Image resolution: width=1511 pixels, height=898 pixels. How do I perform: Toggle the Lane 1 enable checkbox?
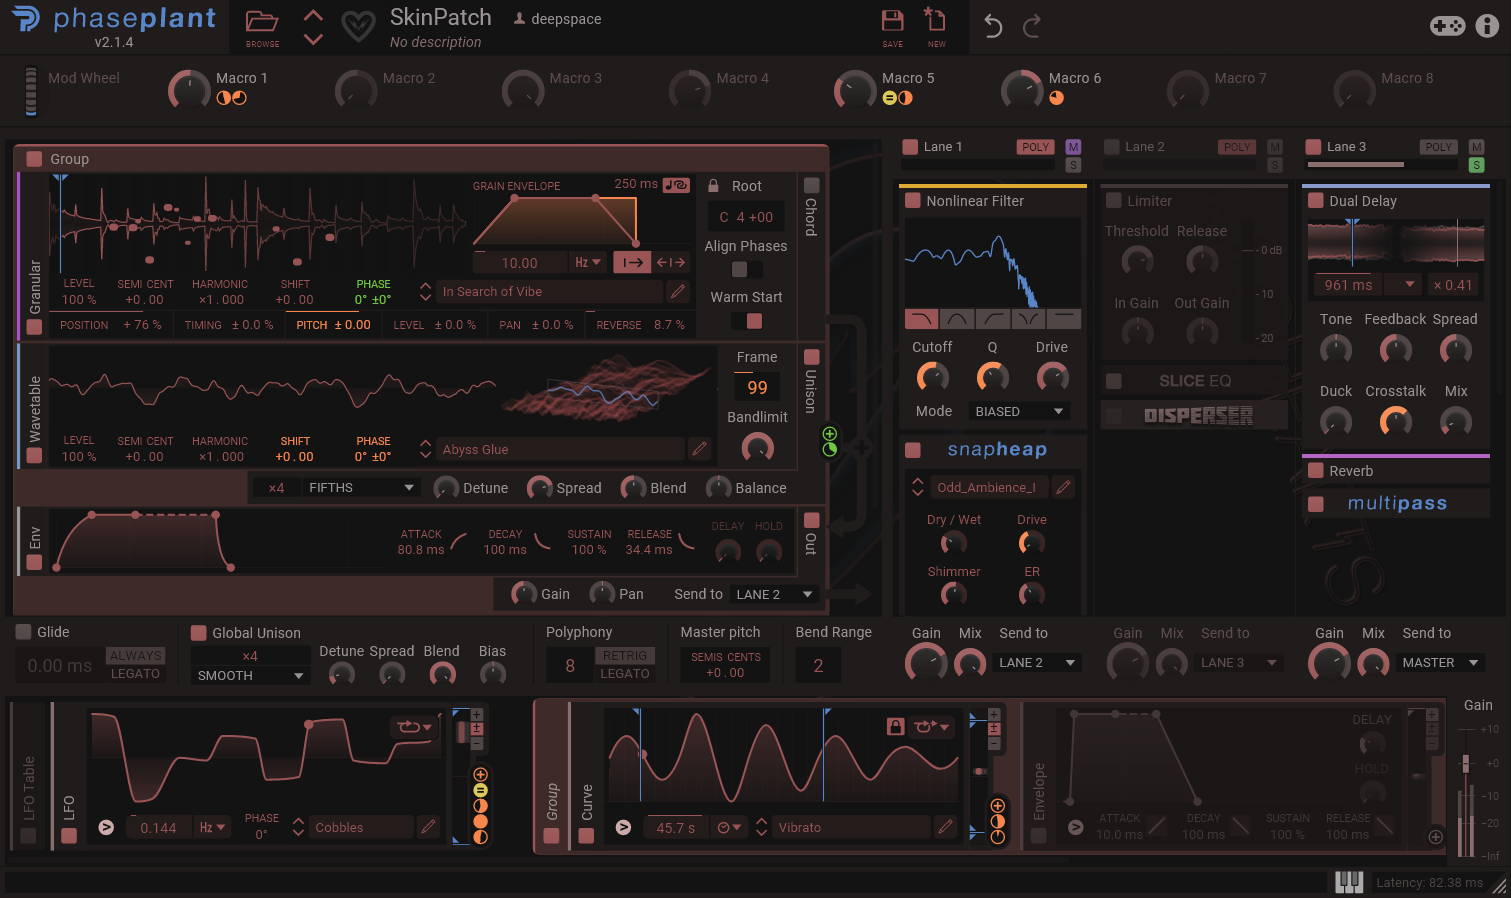pyautogui.click(x=910, y=147)
